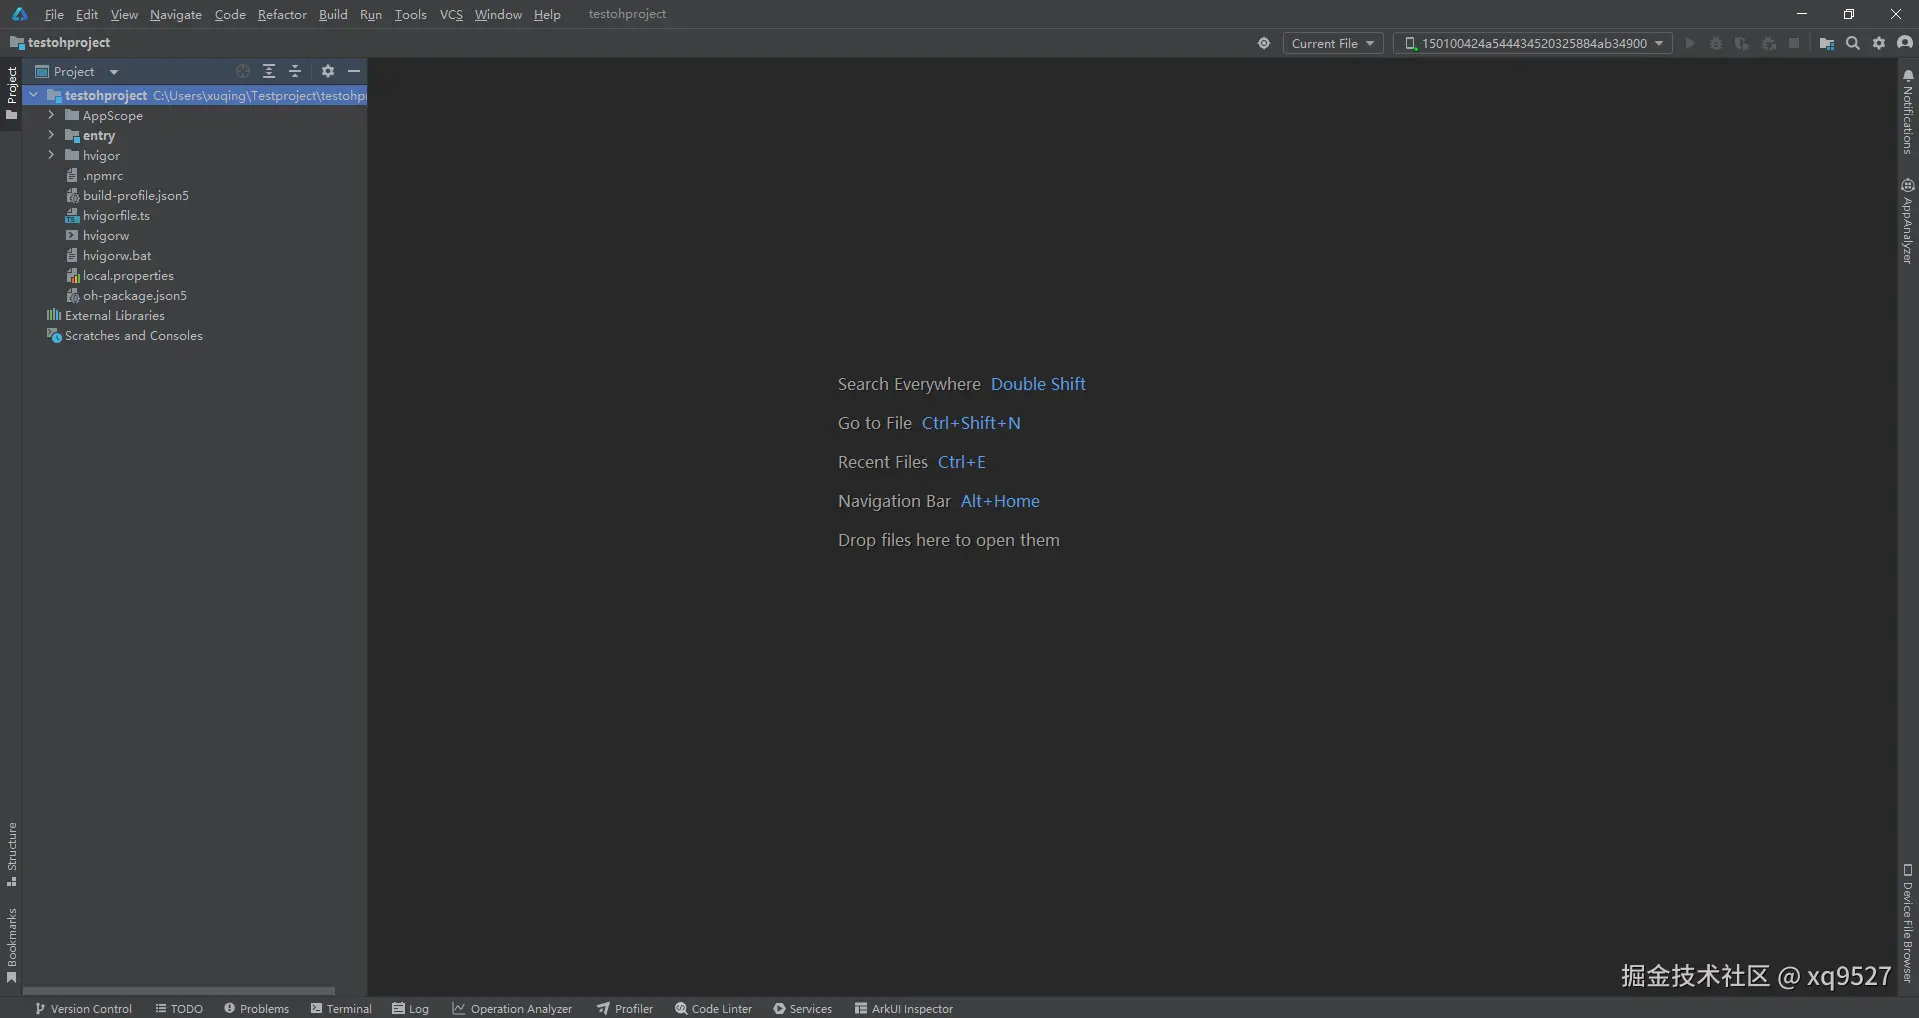Open the Device File Browser side panel
This screenshot has height=1018, width=1919.
[x=1908, y=923]
